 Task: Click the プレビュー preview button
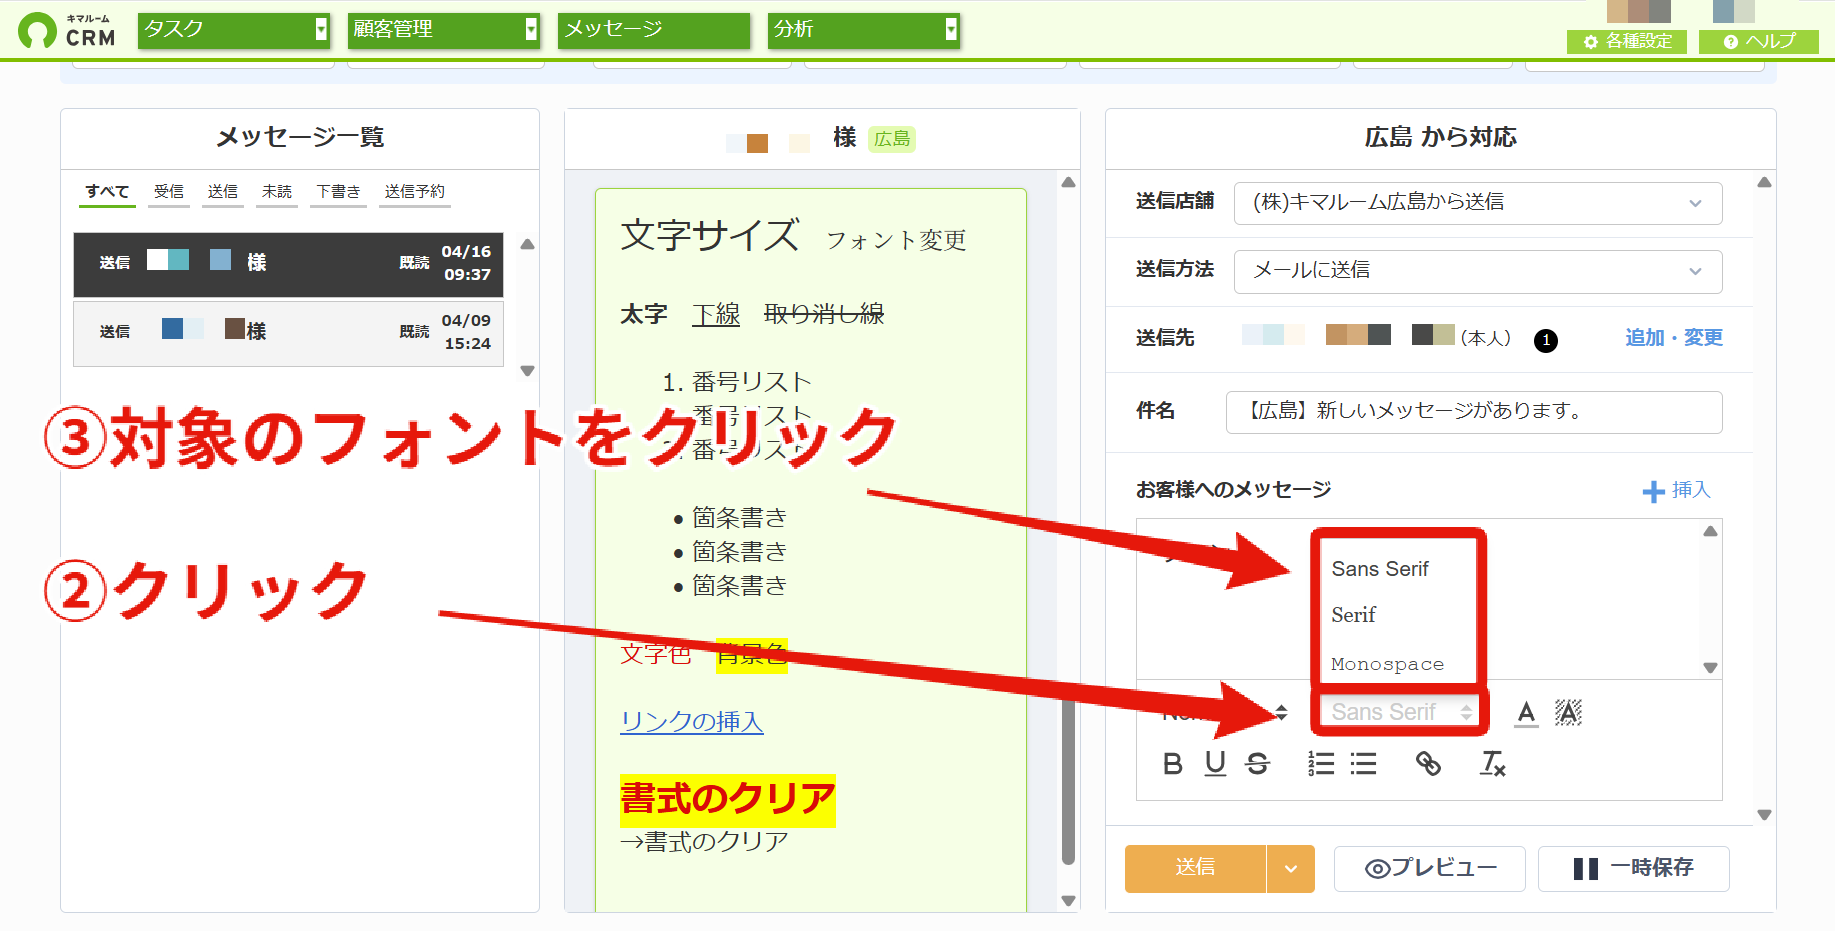[1430, 868]
